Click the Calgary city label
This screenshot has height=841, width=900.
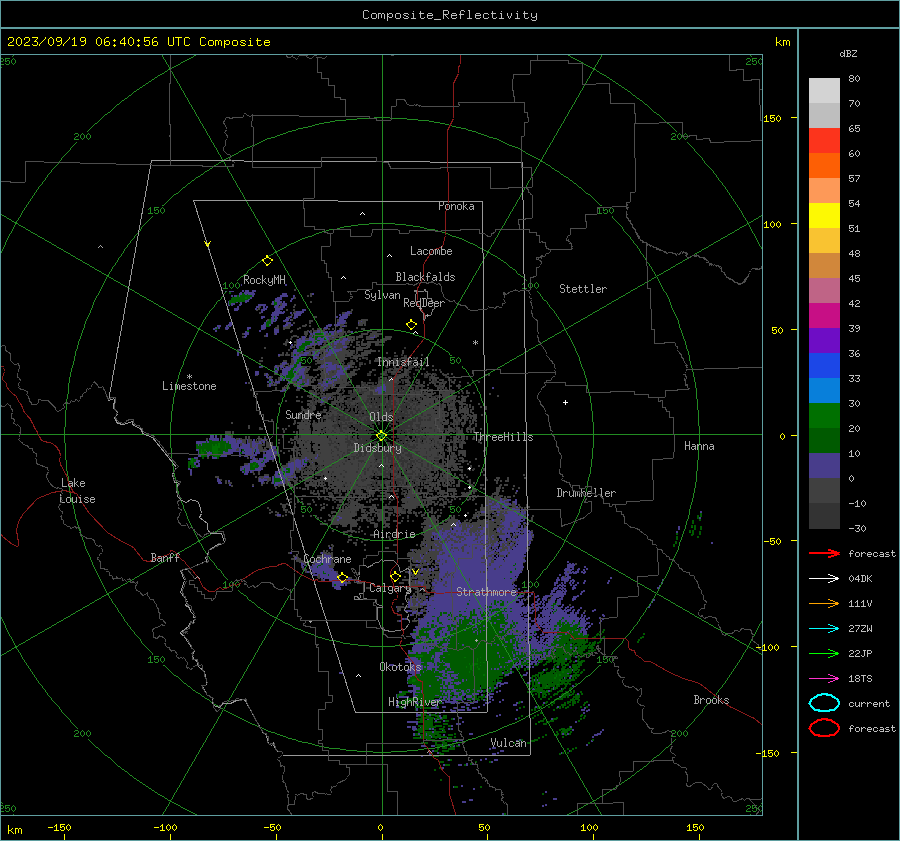click(390, 588)
